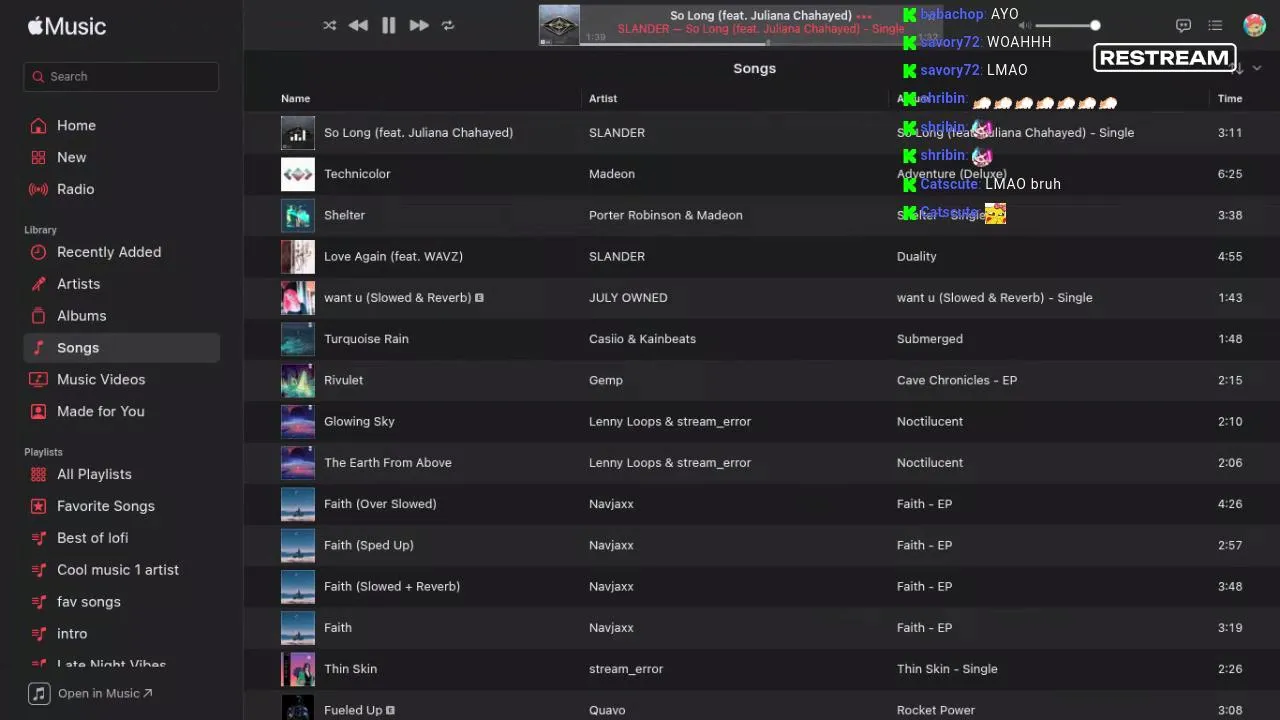The width and height of the screenshot is (1280, 720).
Task: Open the New section
Action: click(x=121, y=157)
